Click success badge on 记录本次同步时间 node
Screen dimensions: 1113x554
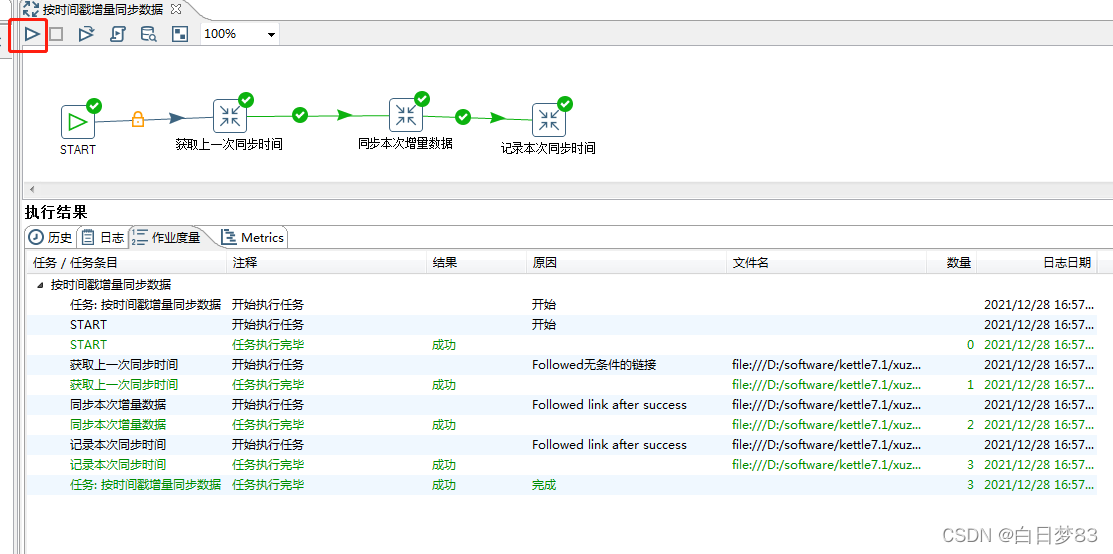[x=565, y=104]
